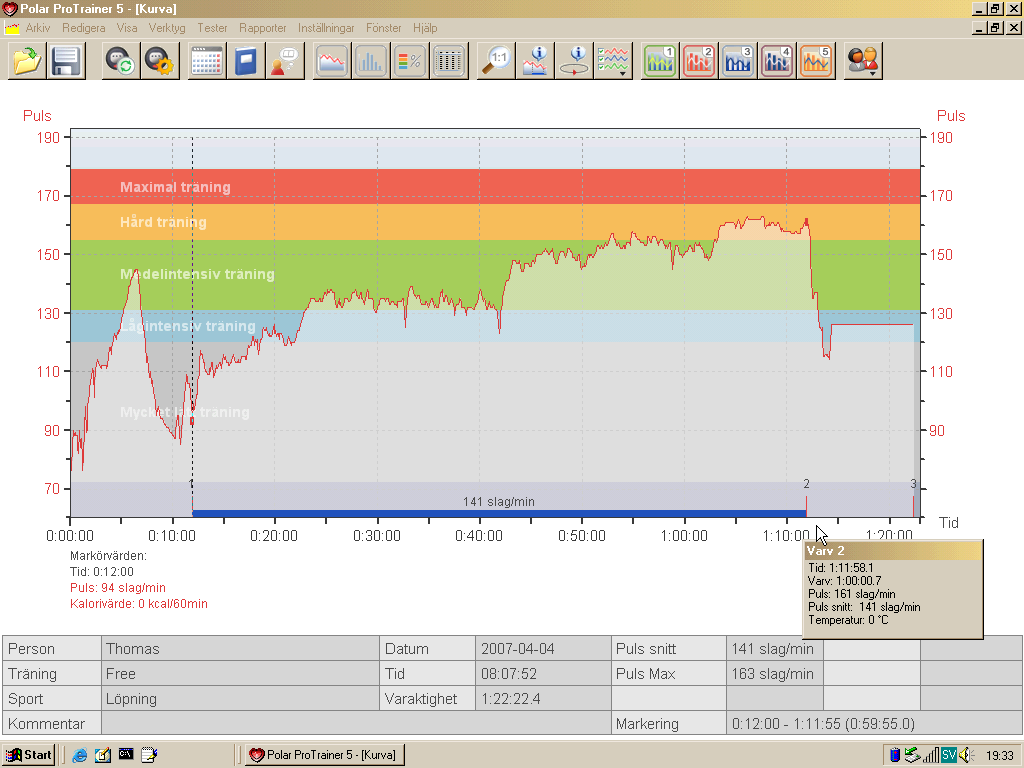Click lap marker 3 on the timeline

tap(913, 485)
